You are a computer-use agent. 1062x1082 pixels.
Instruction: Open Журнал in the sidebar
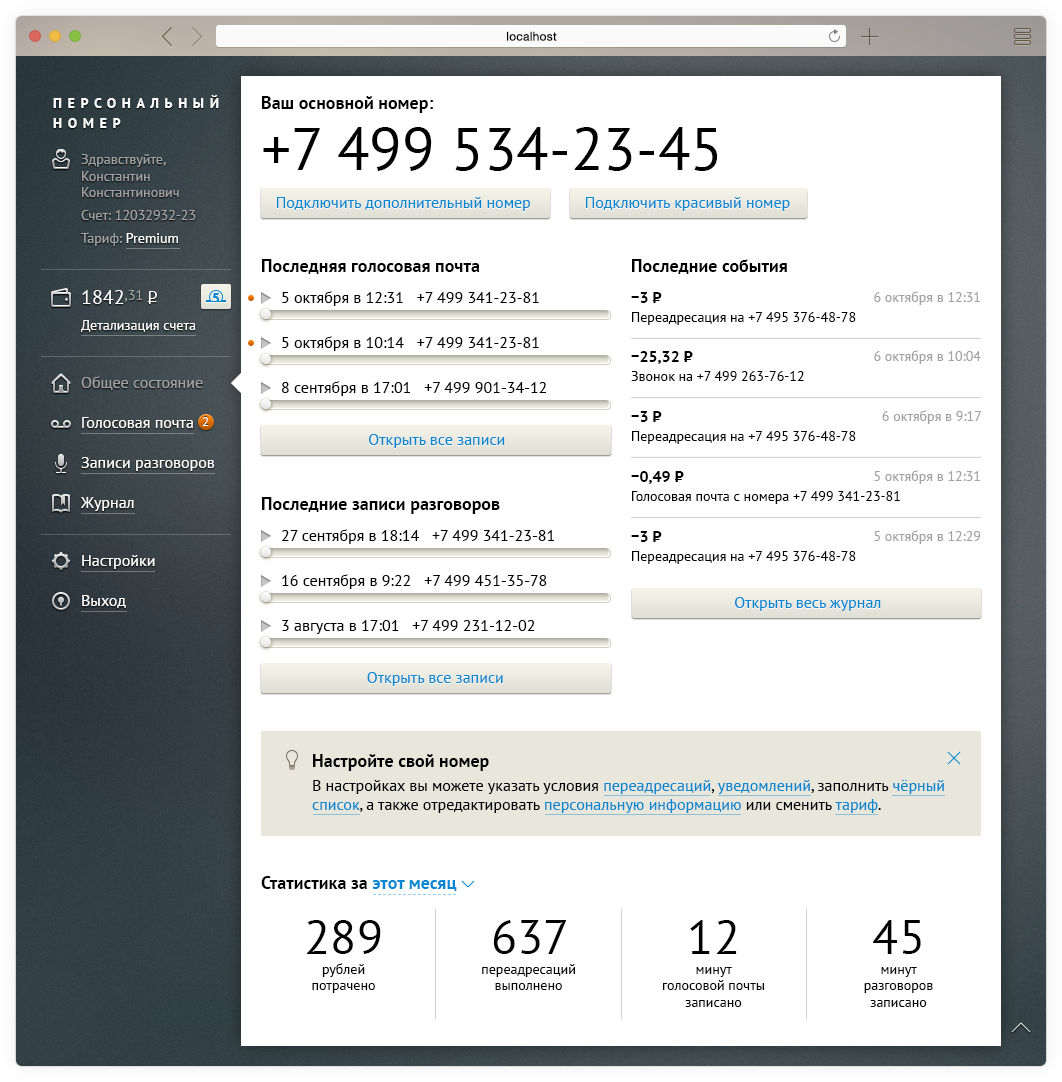point(108,503)
